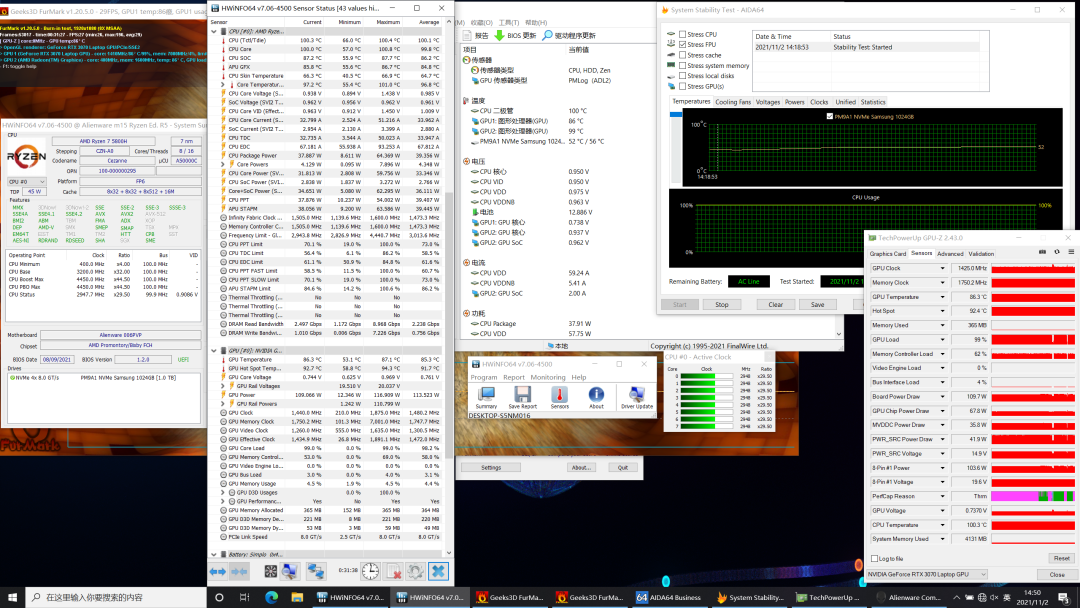Open GPU Clock sensor dropdown in GPU-Z
The image size is (1080, 608).
[942, 269]
